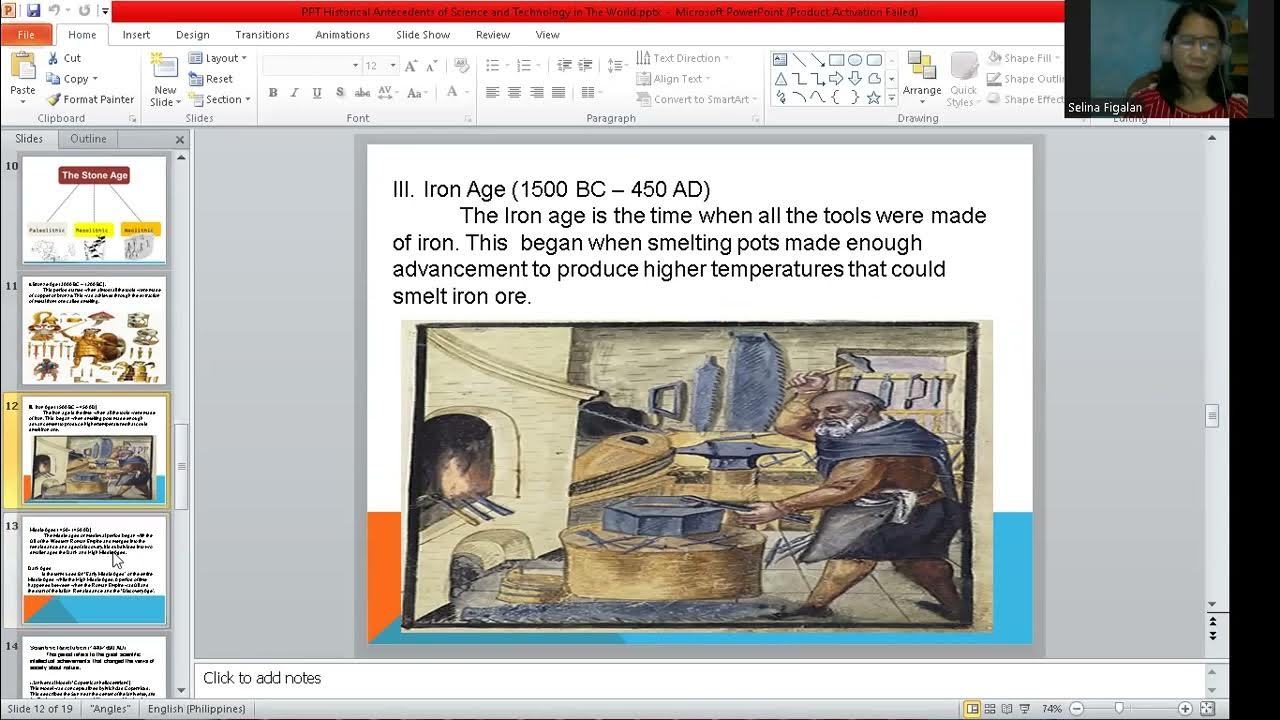Switch to Reading View in status bar
This screenshot has height=720, width=1280.
coord(1009,709)
